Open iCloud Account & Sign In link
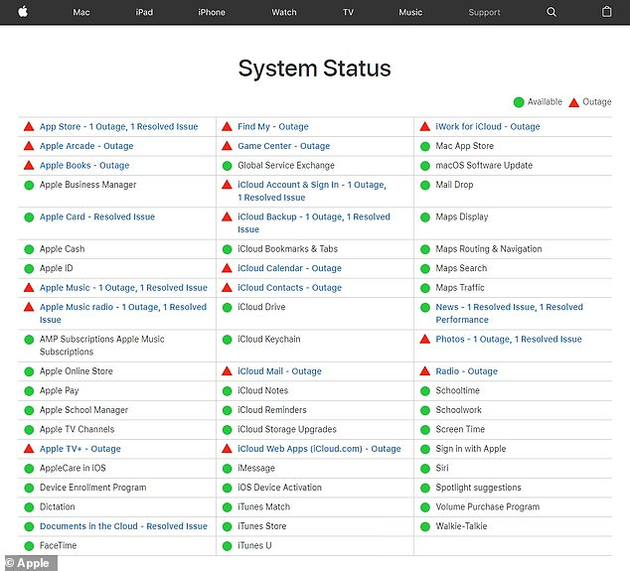The height and width of the screenshot is (571, 630). 312,191
